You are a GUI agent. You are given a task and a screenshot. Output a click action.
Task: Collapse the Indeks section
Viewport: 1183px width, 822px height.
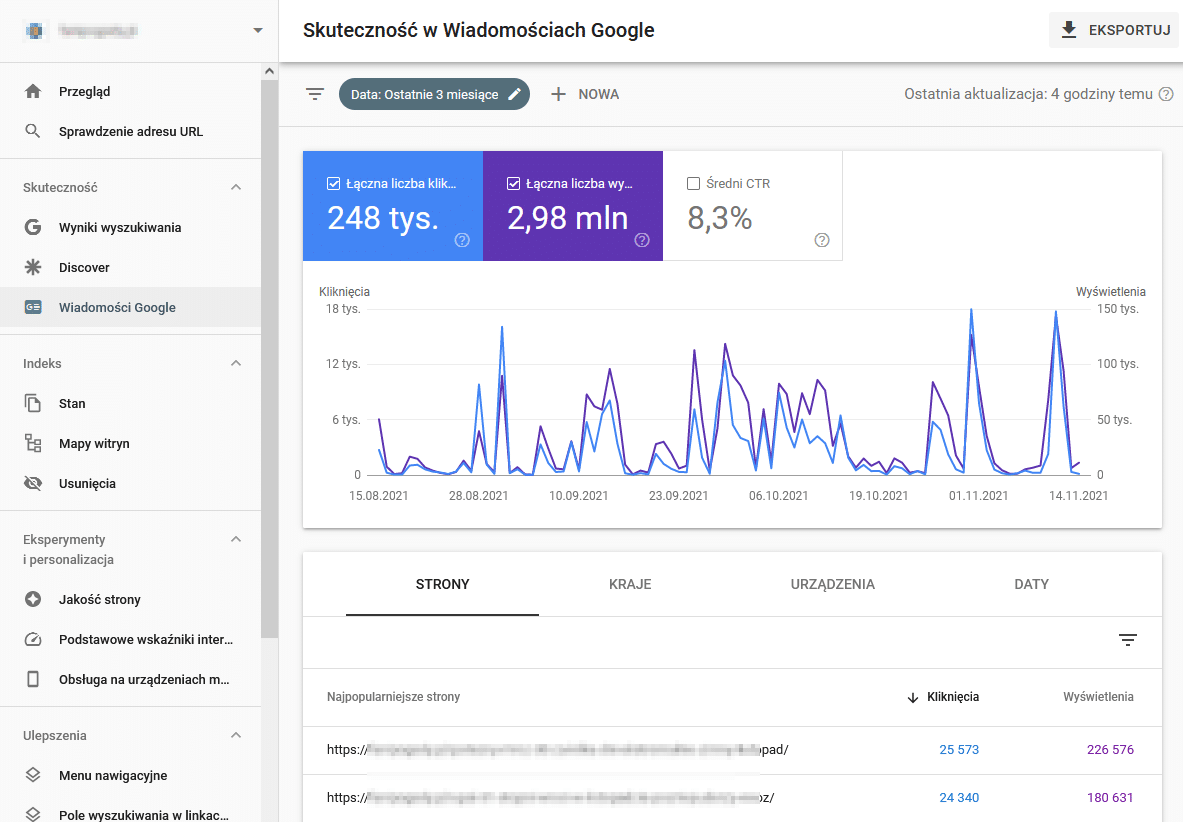(236, 363)
